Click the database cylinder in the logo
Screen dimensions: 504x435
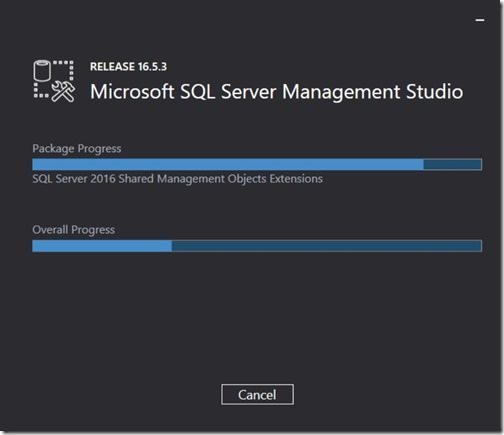point(42,70)
